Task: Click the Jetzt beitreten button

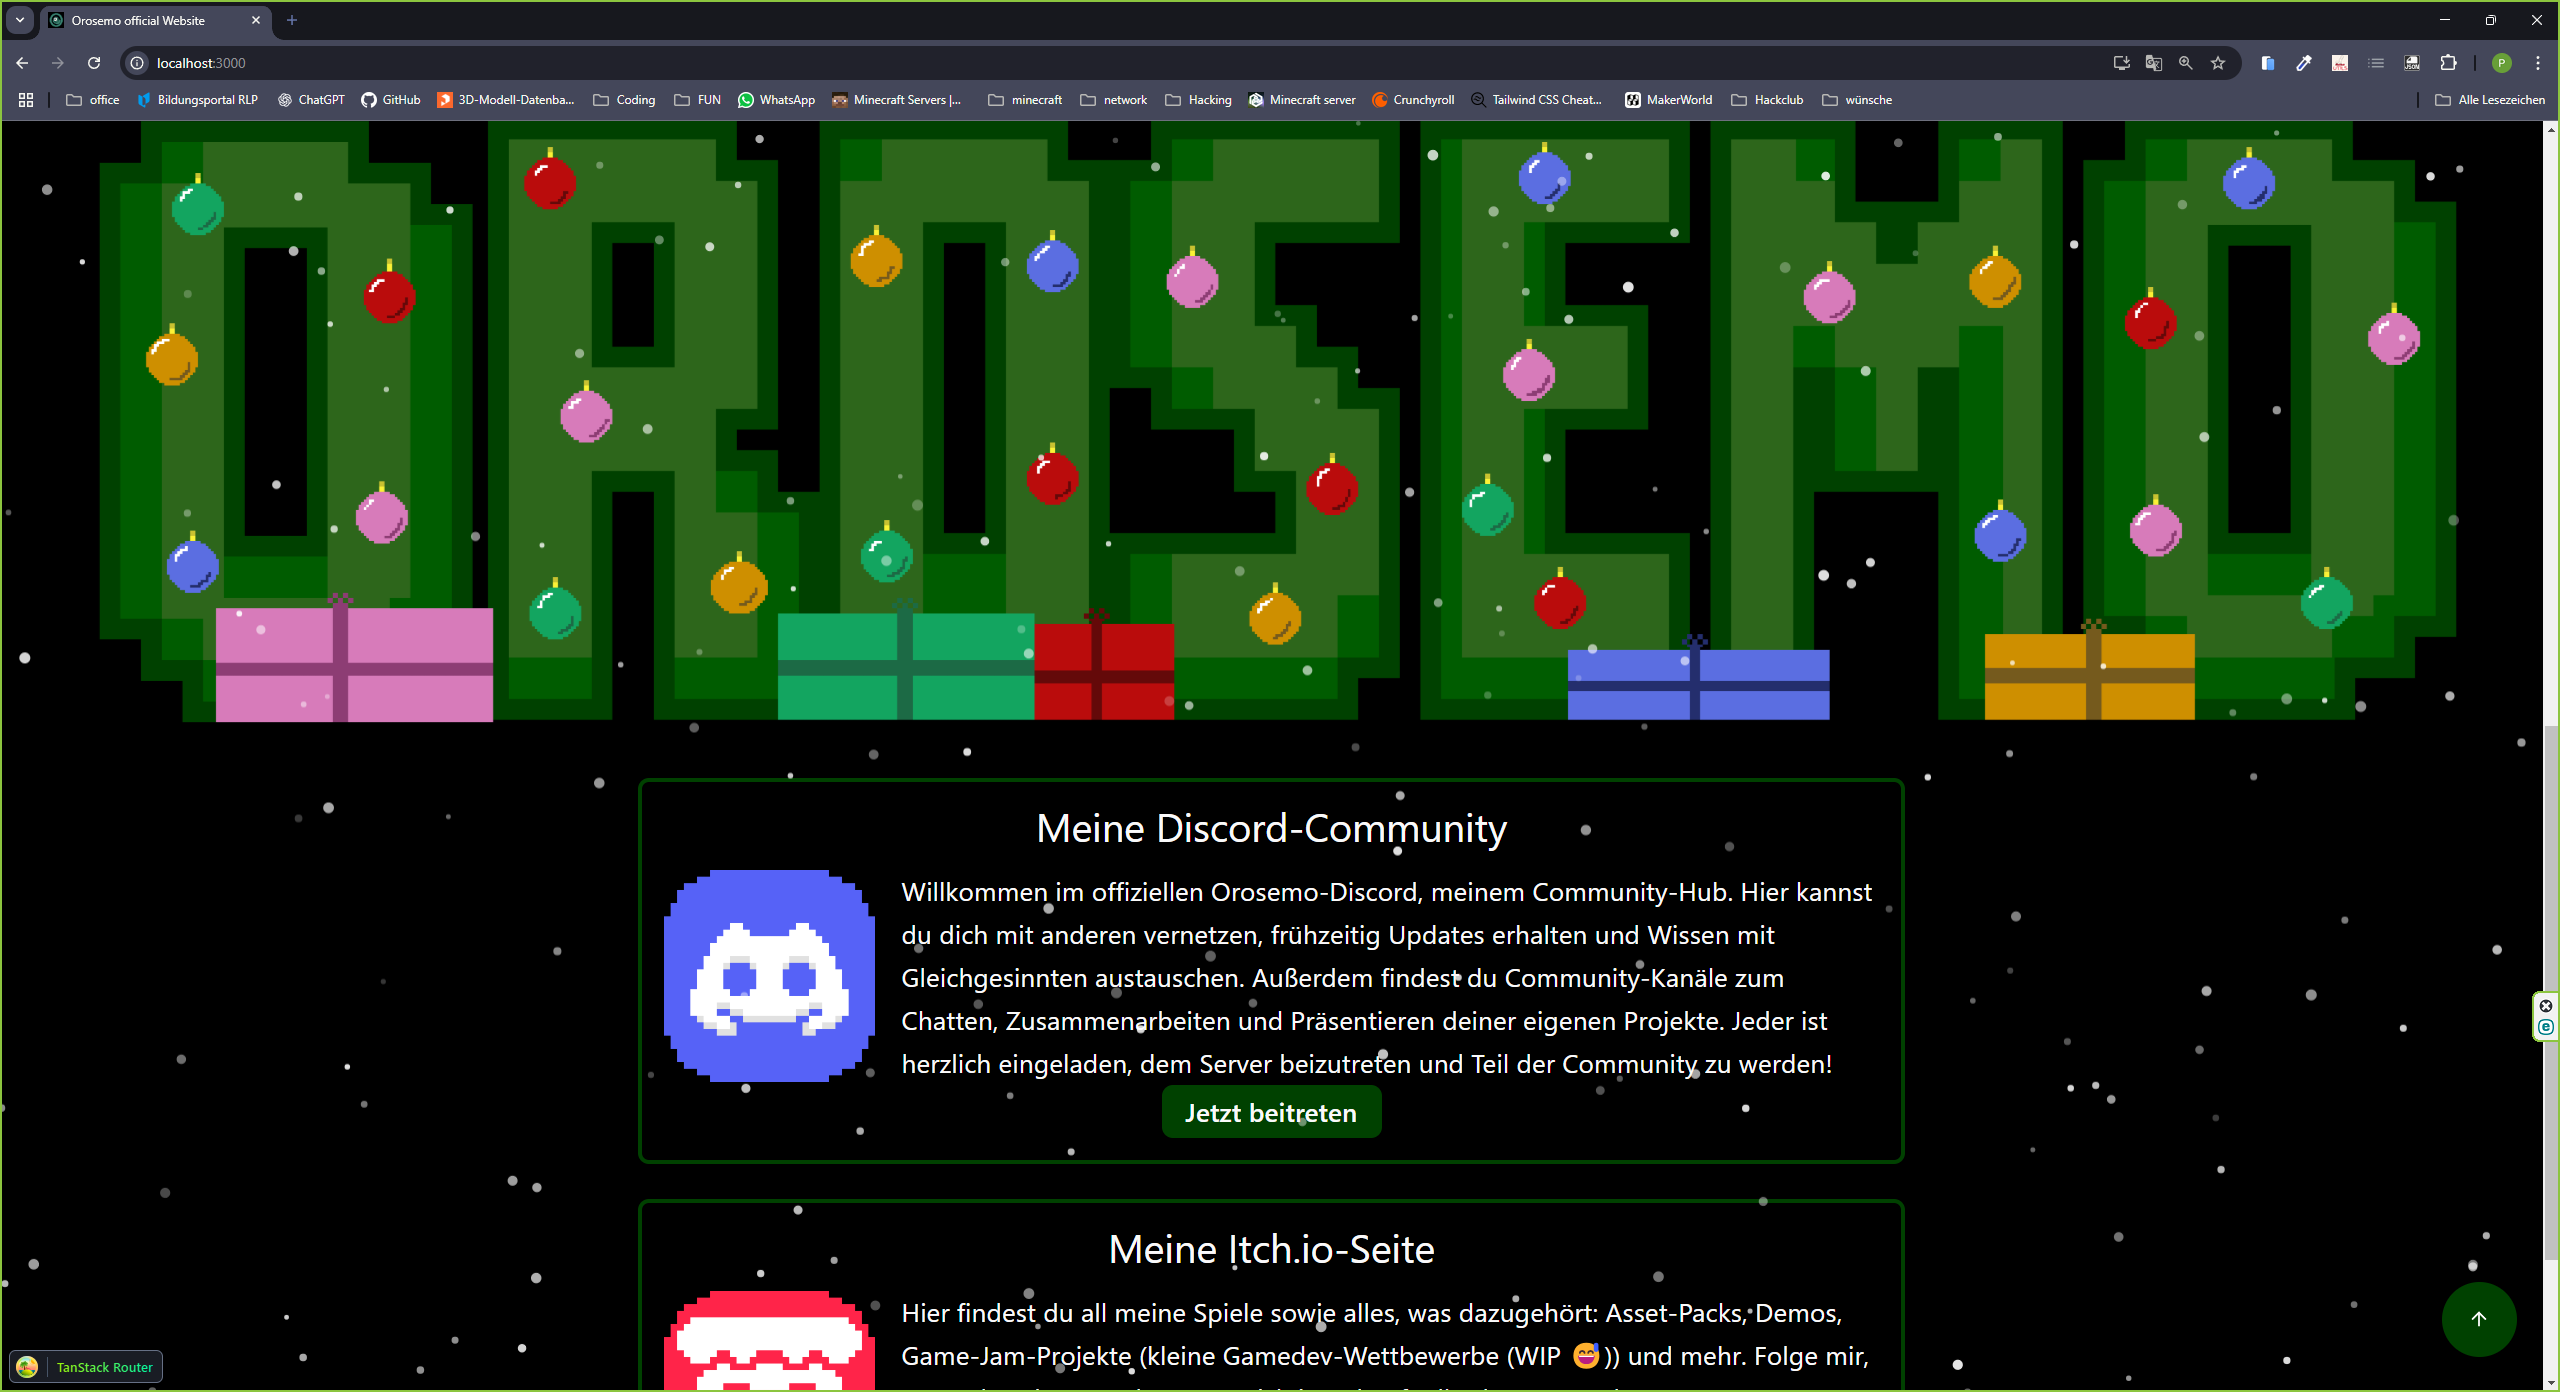Action: 1270,1113
